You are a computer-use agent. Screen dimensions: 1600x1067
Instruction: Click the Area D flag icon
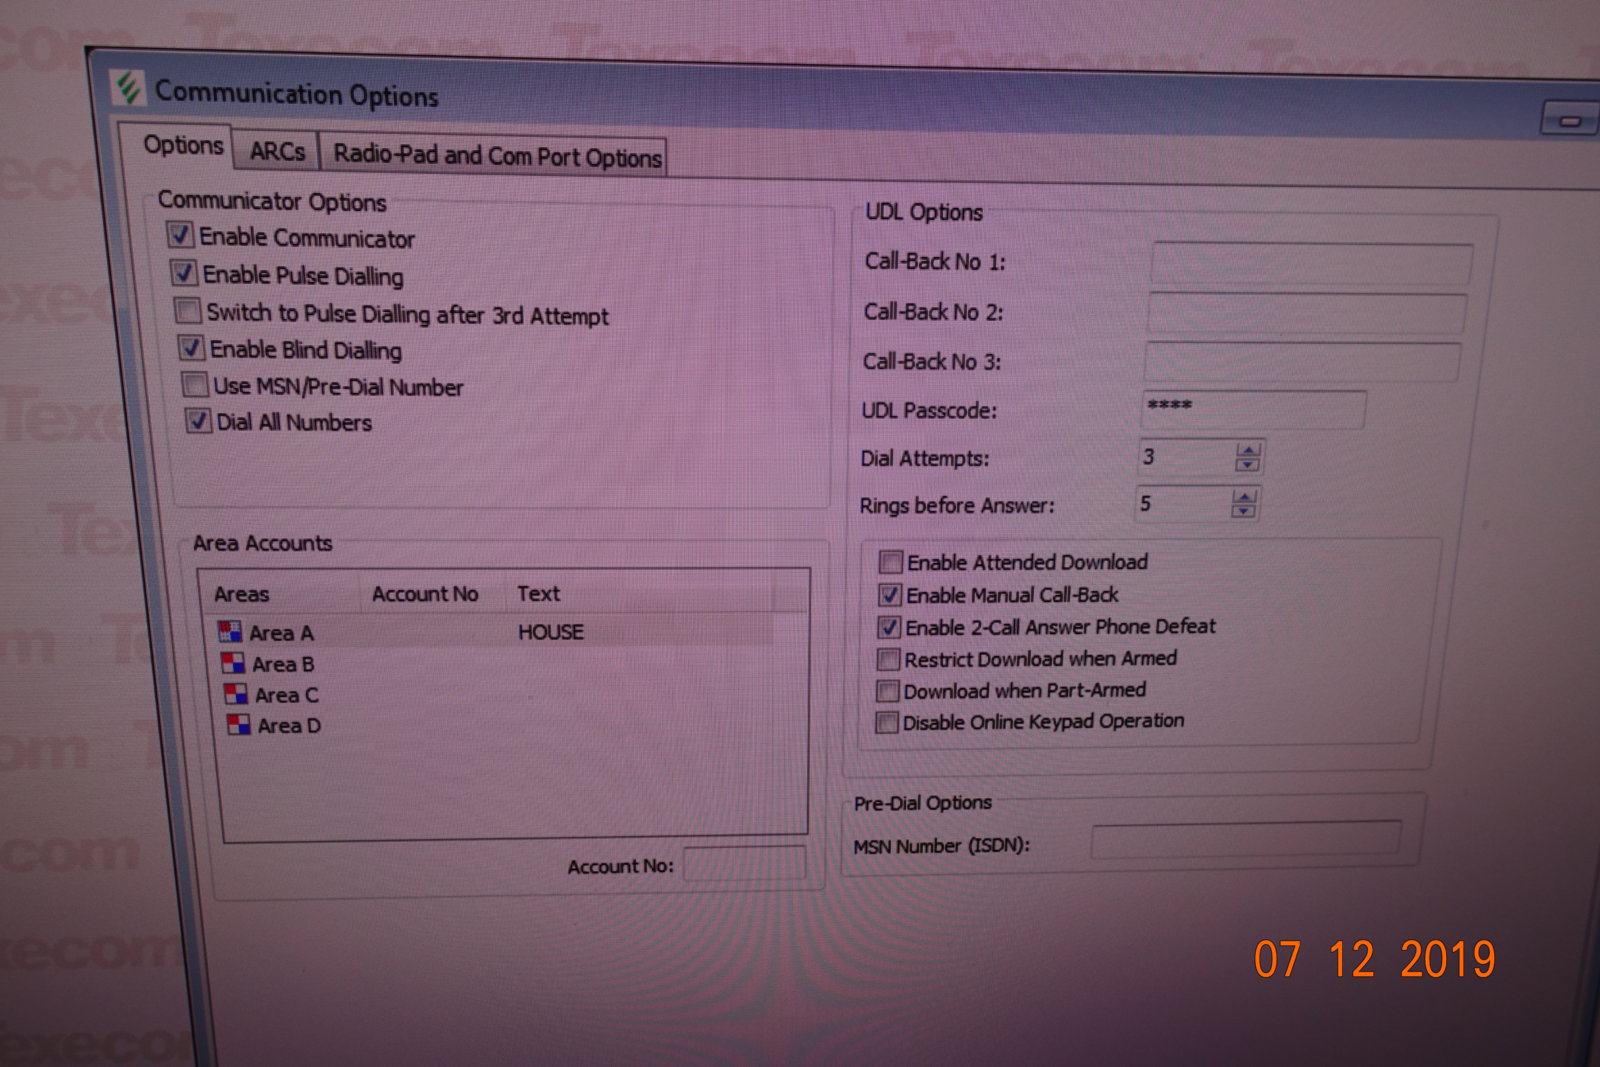pos(239,725)
